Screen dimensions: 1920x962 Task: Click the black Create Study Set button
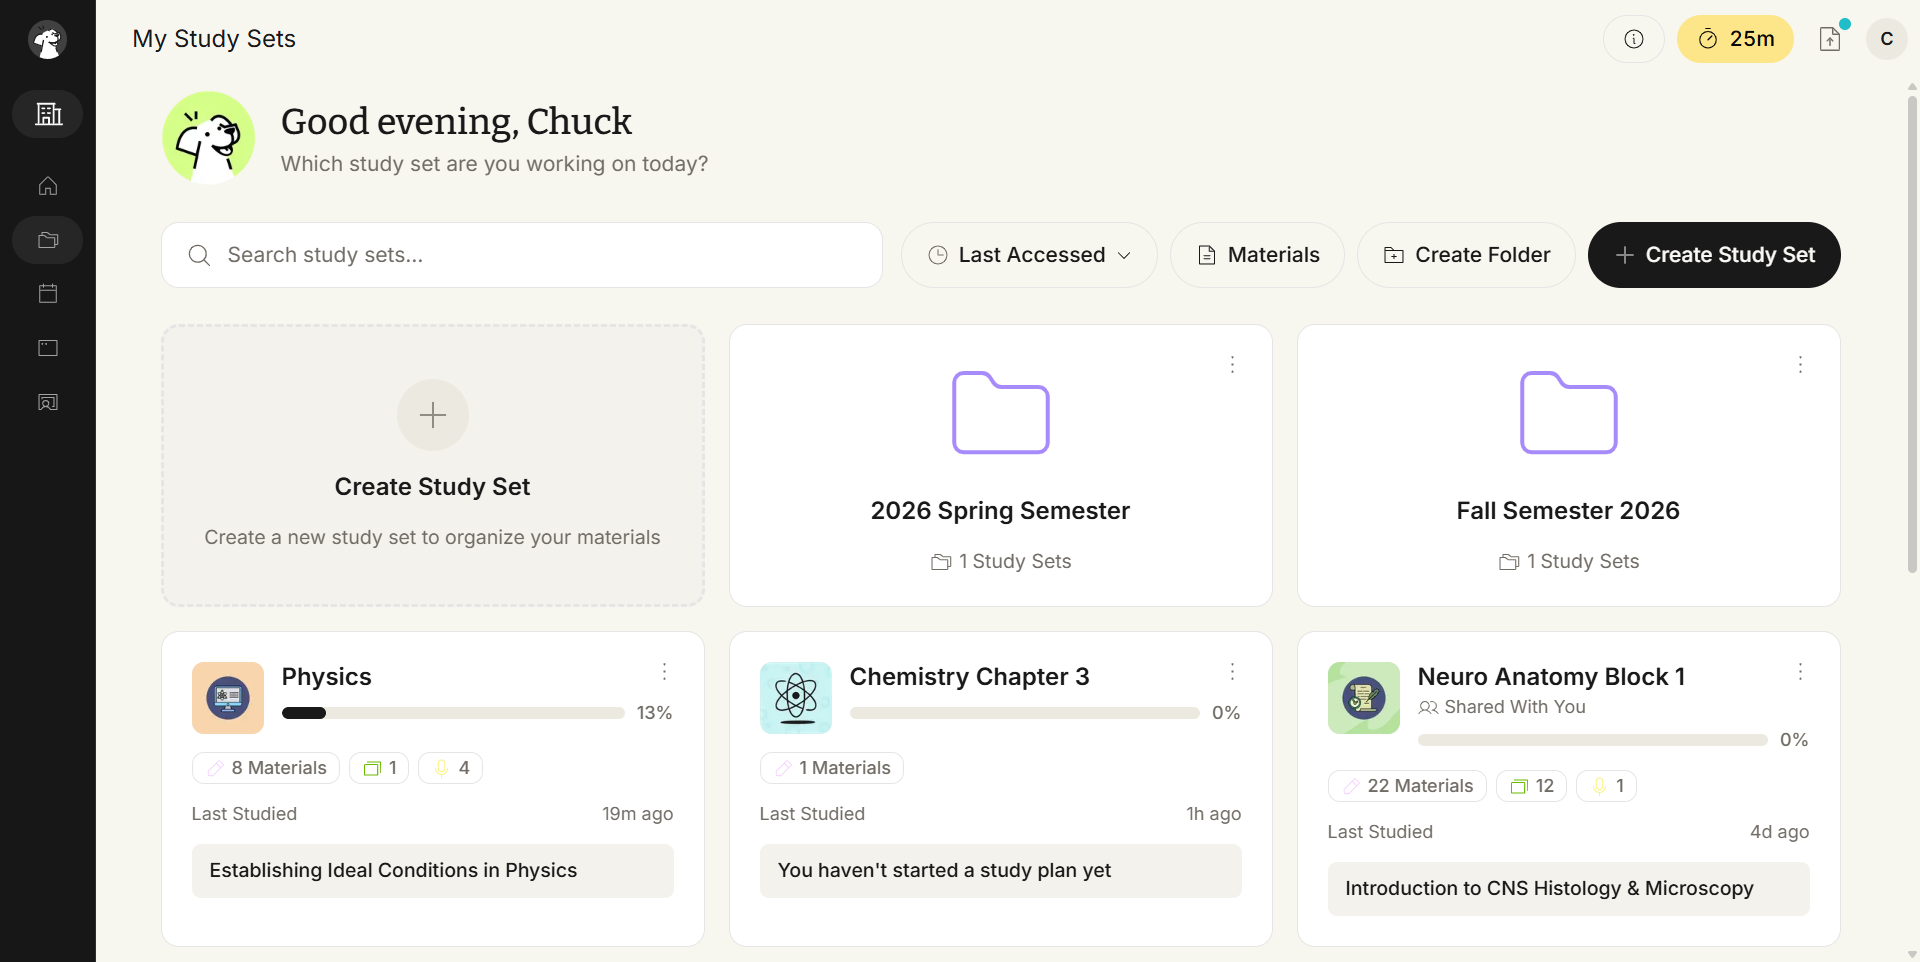click(x=1714, y=255)
